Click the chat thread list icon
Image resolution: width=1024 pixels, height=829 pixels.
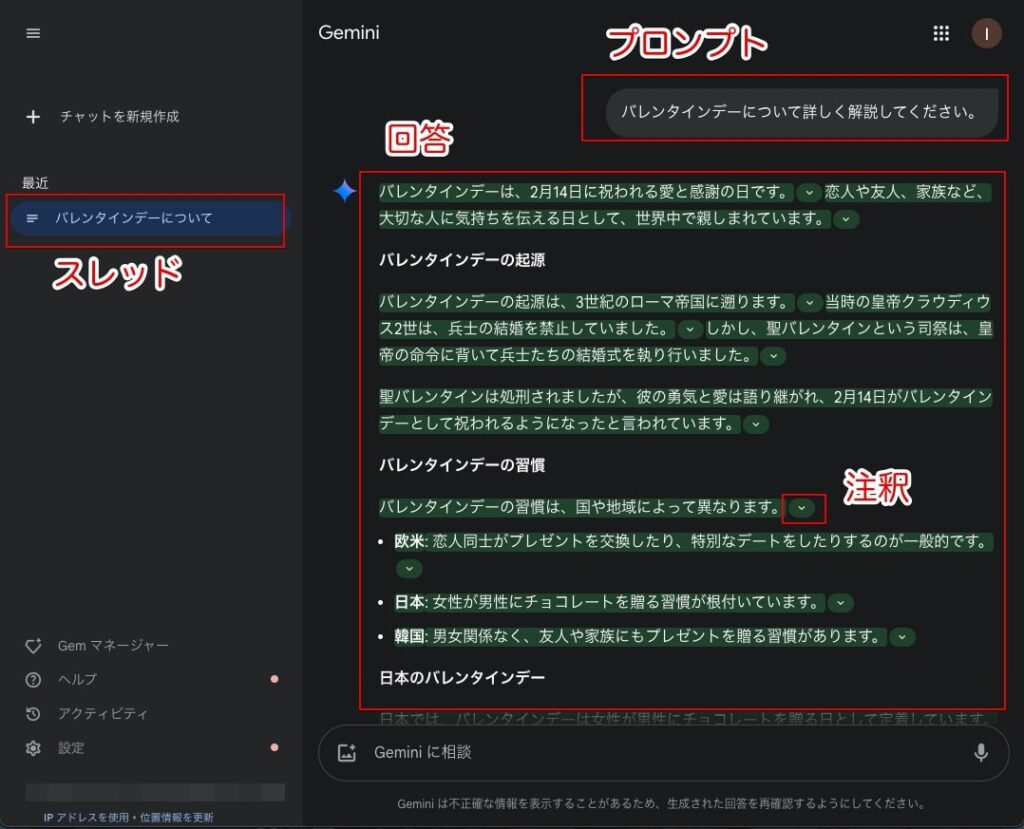pyautogui.click(x=32, y=218)
